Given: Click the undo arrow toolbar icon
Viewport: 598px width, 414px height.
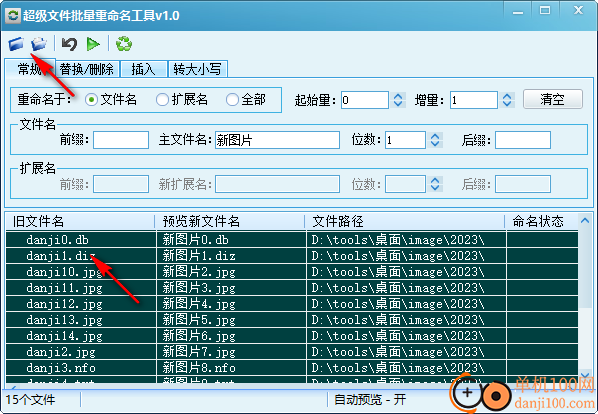Looking at the screenshot, I should point(69,44).
